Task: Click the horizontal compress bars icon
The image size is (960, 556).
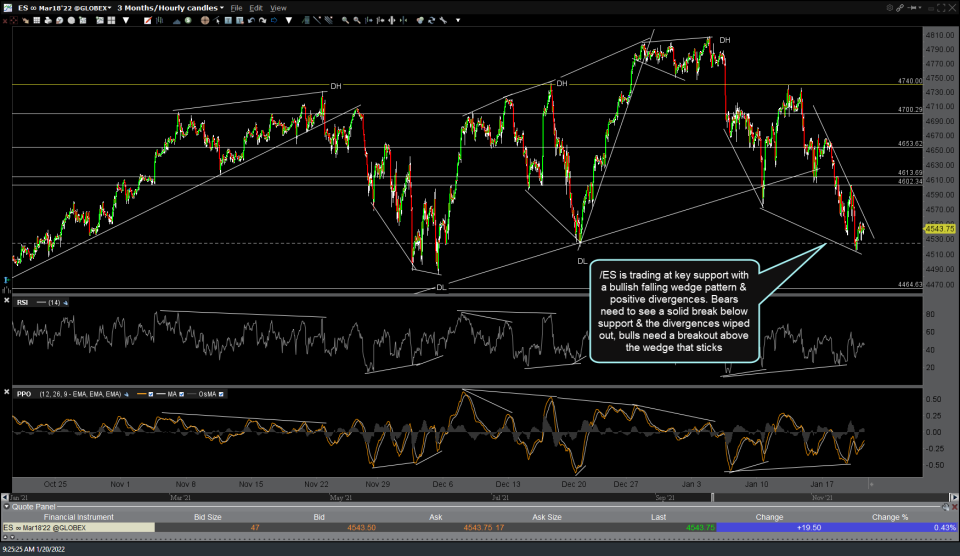Action: point(403,20)
